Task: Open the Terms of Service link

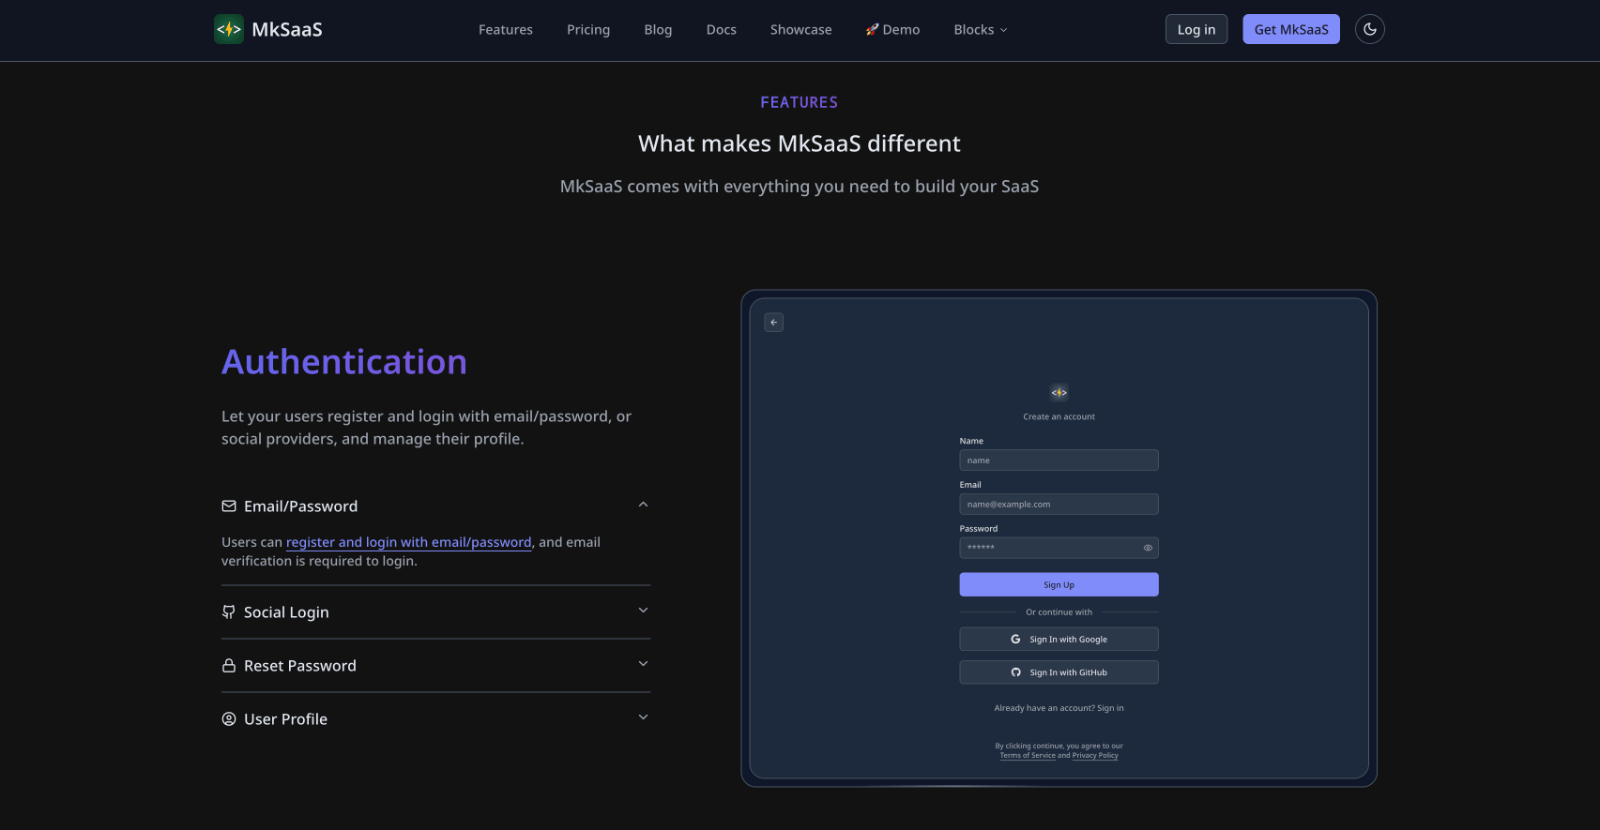Action: 1027,755
